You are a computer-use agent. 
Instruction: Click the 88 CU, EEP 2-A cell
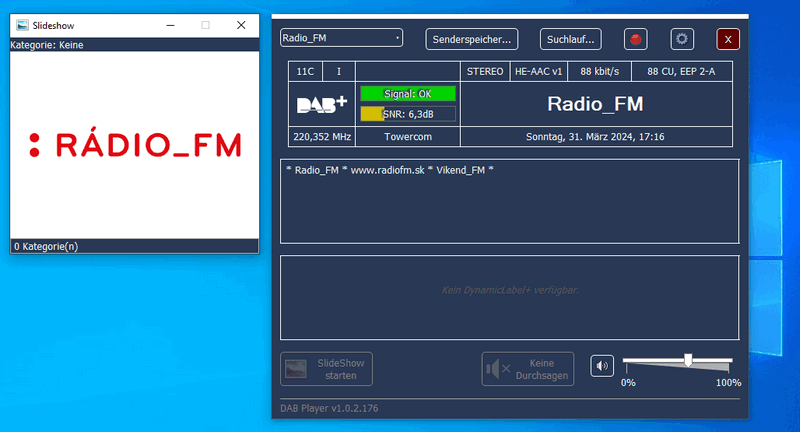[x=682, y=71]
